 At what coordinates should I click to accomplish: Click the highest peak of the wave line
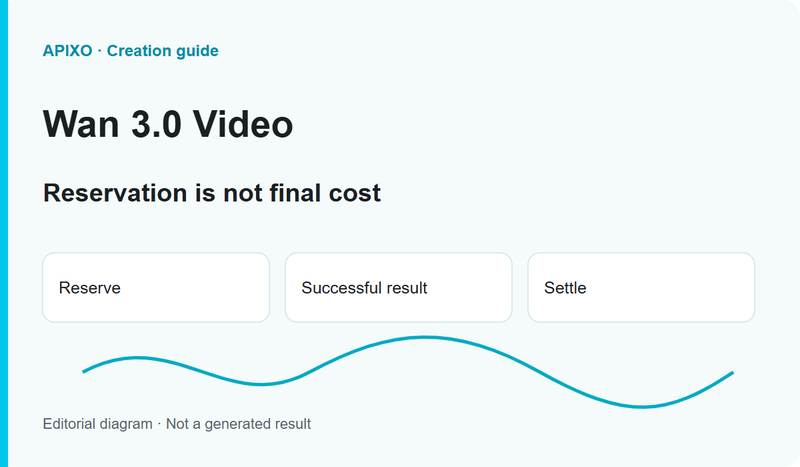pos(424,337)
